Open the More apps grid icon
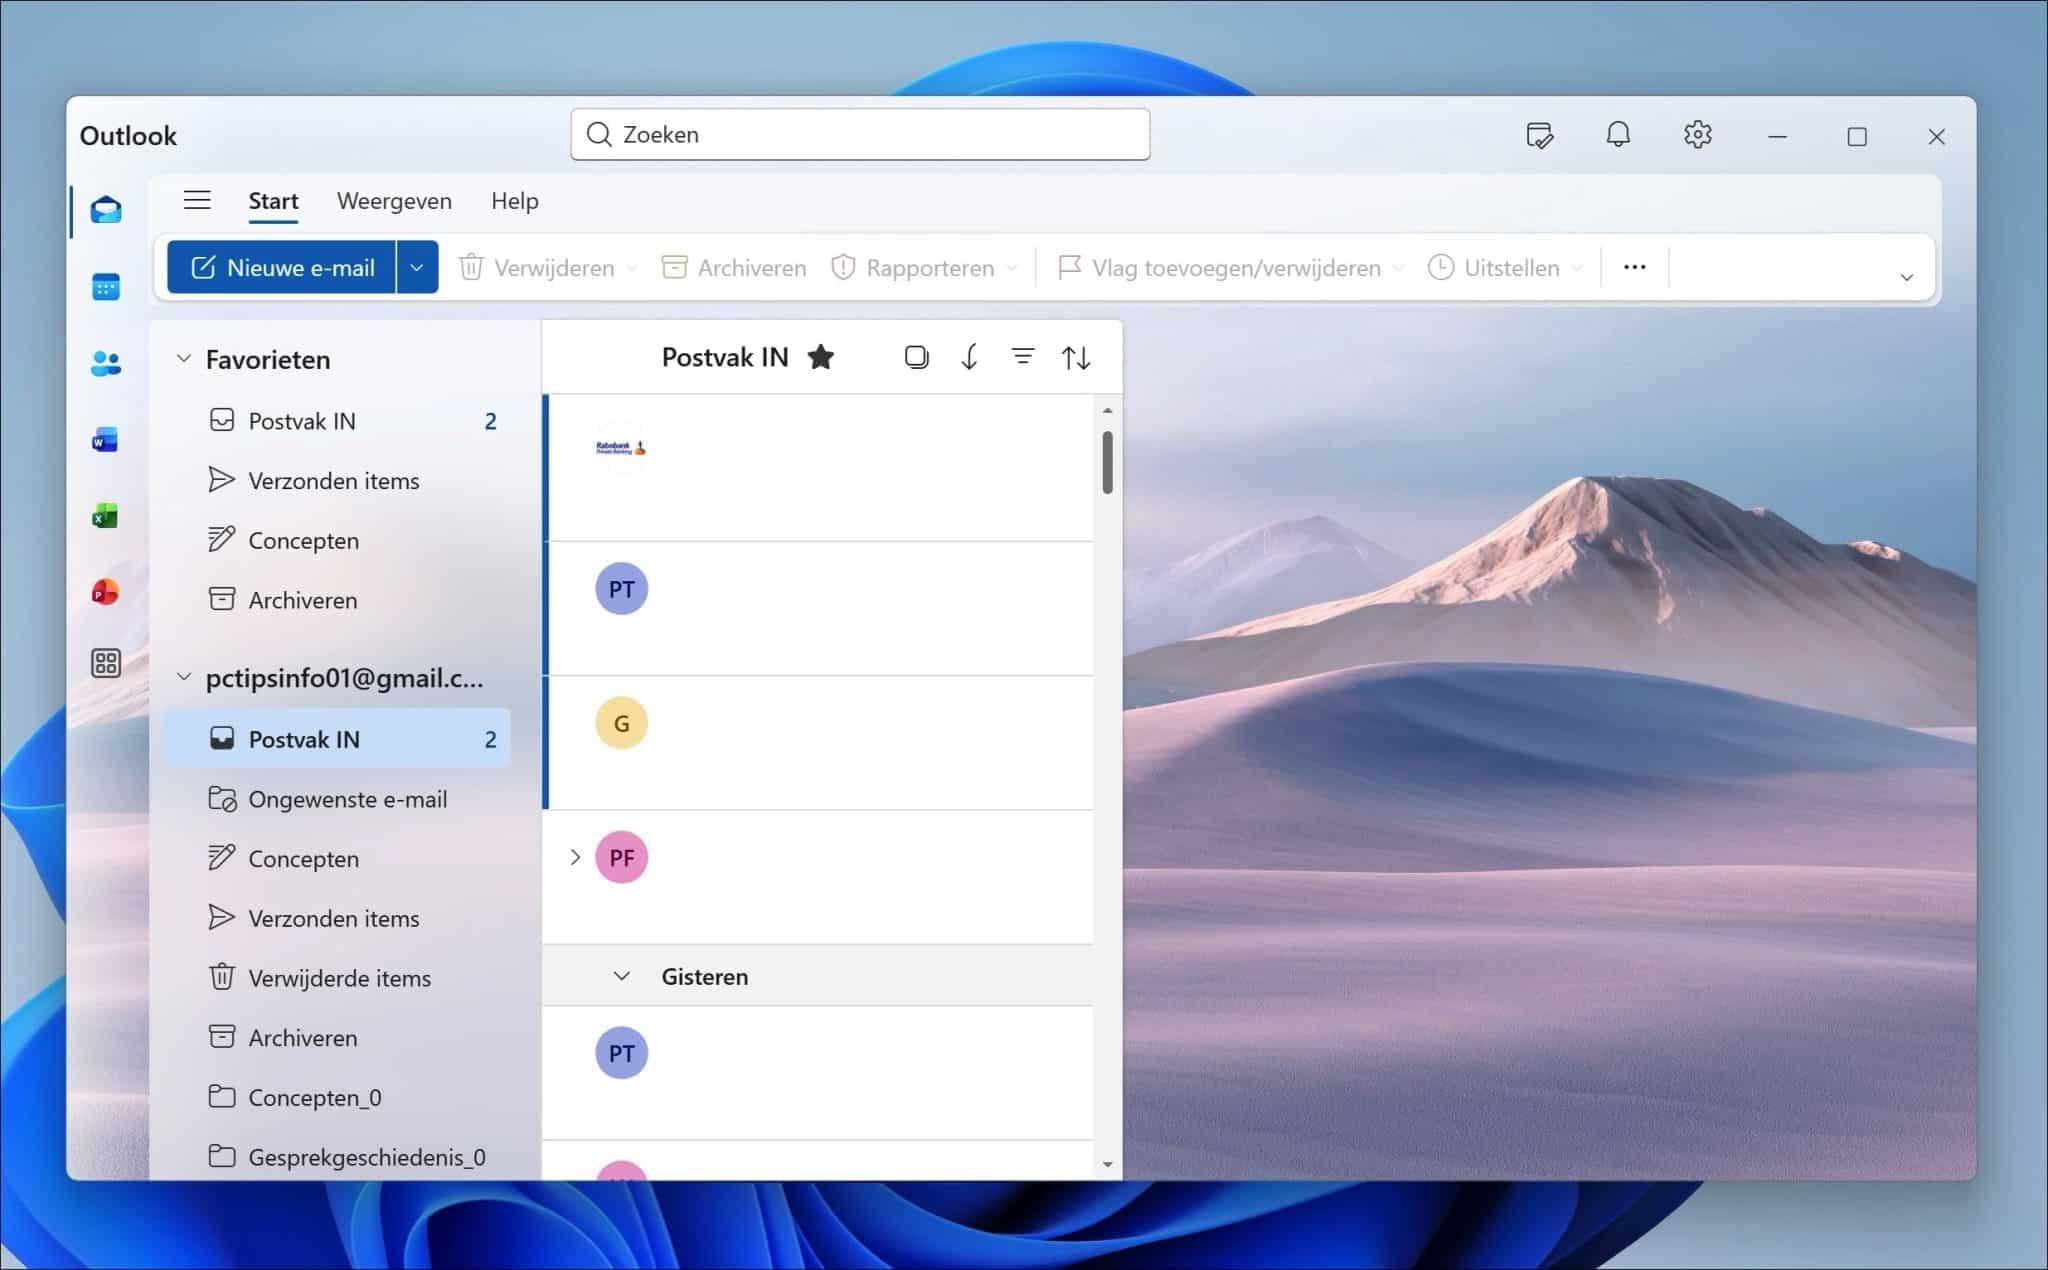The width and height of the screenshot is (2048, 1270). pyautogui.click(x=105, y=663)
